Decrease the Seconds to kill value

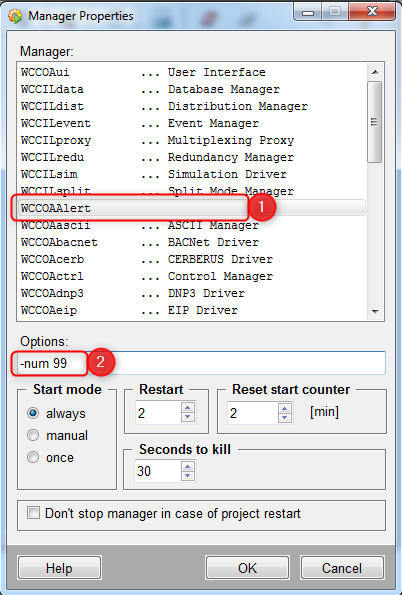[188, 475]
